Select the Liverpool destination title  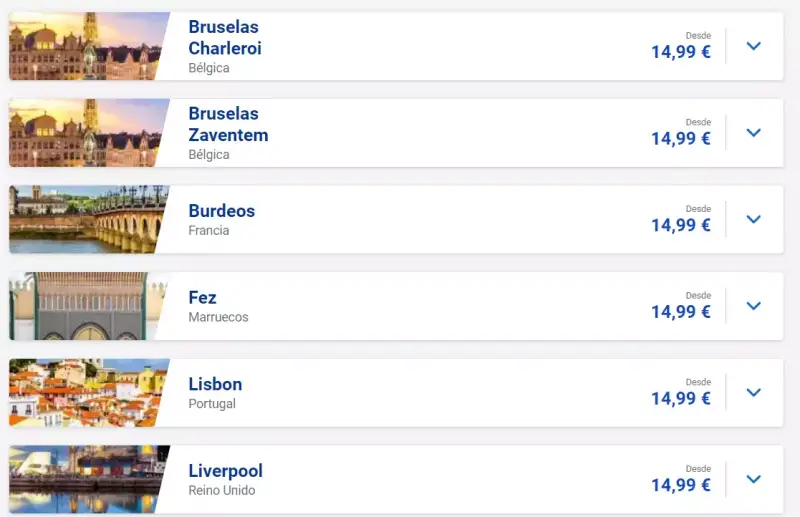click(226, 471)
